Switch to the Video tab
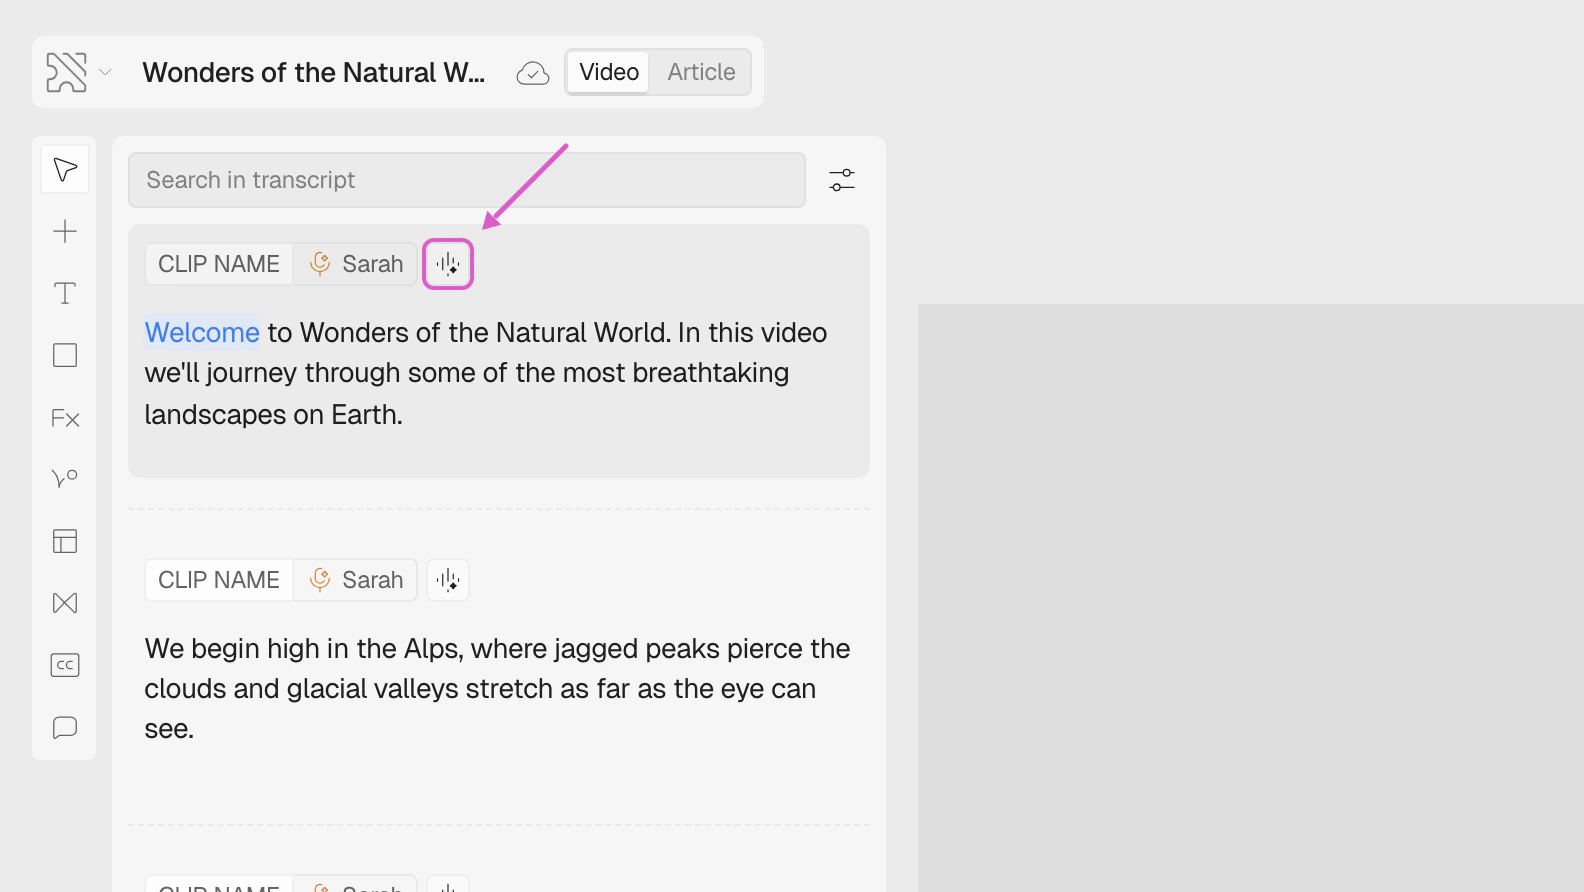This screenshot has height=892, width=1584. pyautogui.click(x=609, y=72)
